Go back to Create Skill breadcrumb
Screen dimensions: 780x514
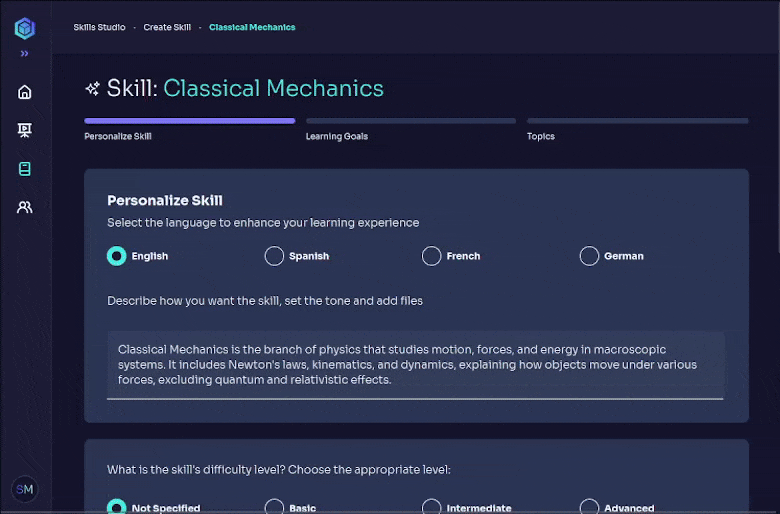click(x=167, y=27)
